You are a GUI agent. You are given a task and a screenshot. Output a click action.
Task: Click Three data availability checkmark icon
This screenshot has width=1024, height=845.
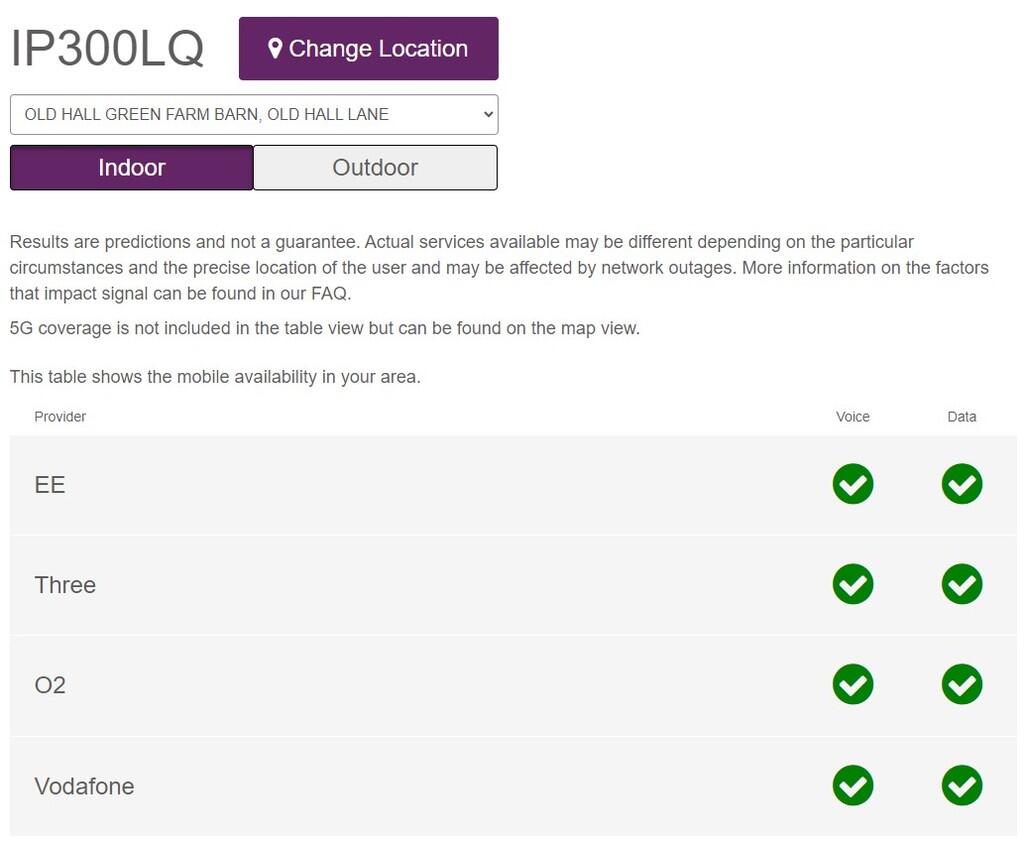[x=961, y=584]
